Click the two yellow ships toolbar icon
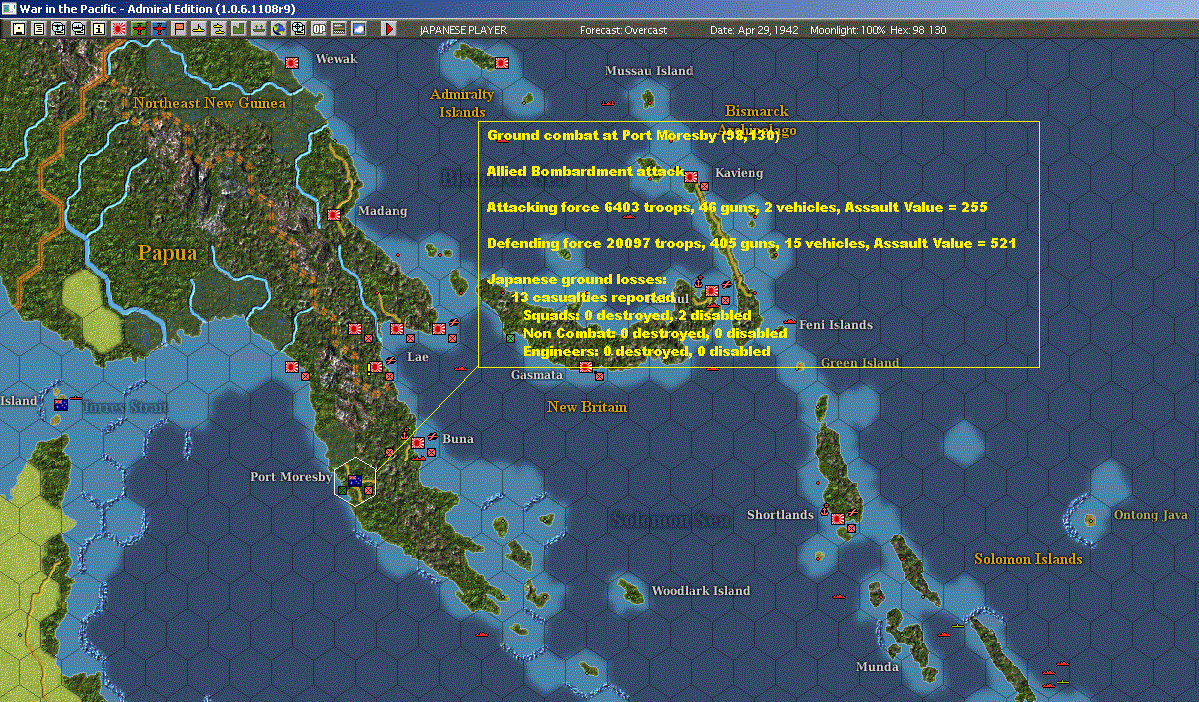1199x702 pixels. click(x=219, y=29)
